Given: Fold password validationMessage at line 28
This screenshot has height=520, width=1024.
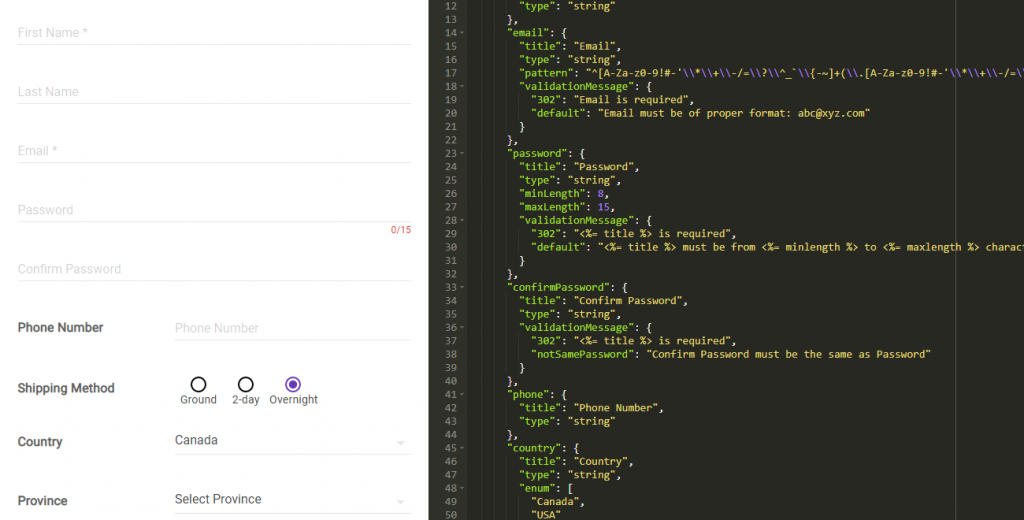Looking at the screenshot, I should pos(462,220).
